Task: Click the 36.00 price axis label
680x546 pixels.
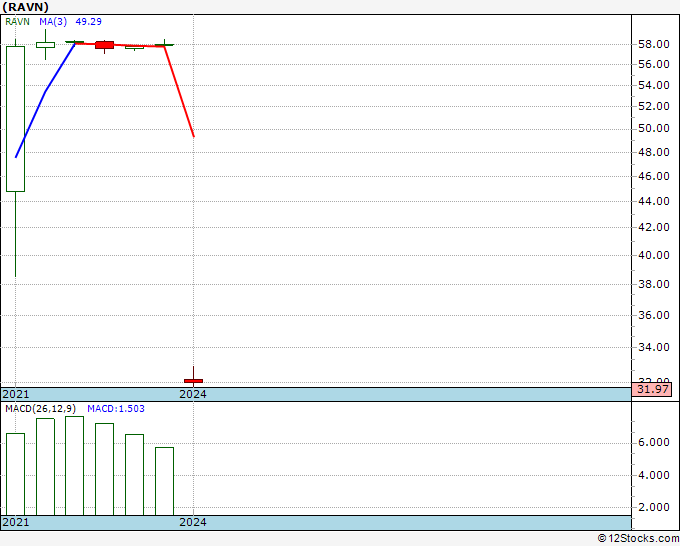Action: [654, 315]
